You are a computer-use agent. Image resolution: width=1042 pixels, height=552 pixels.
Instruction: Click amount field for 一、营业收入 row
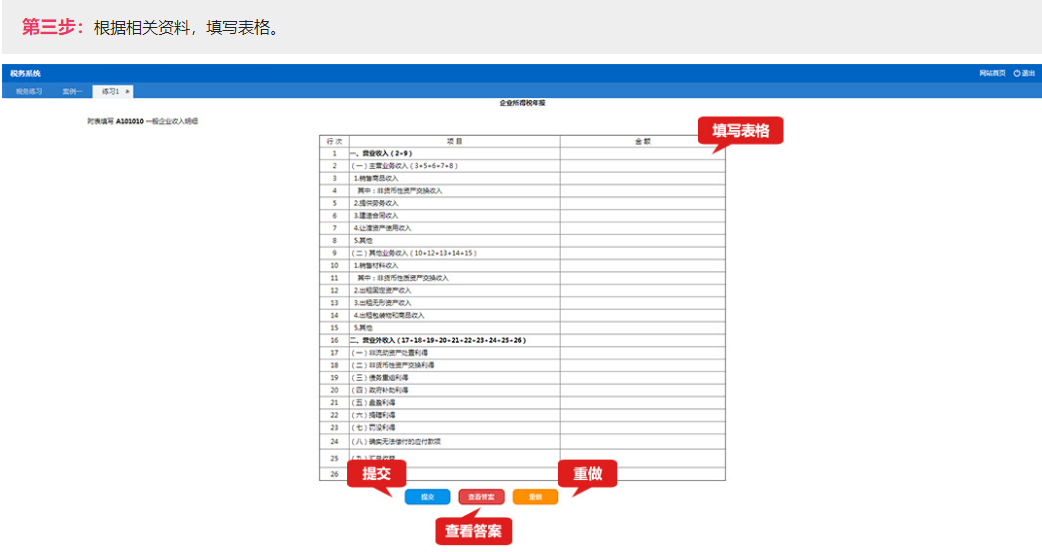(x=643, y=153)
